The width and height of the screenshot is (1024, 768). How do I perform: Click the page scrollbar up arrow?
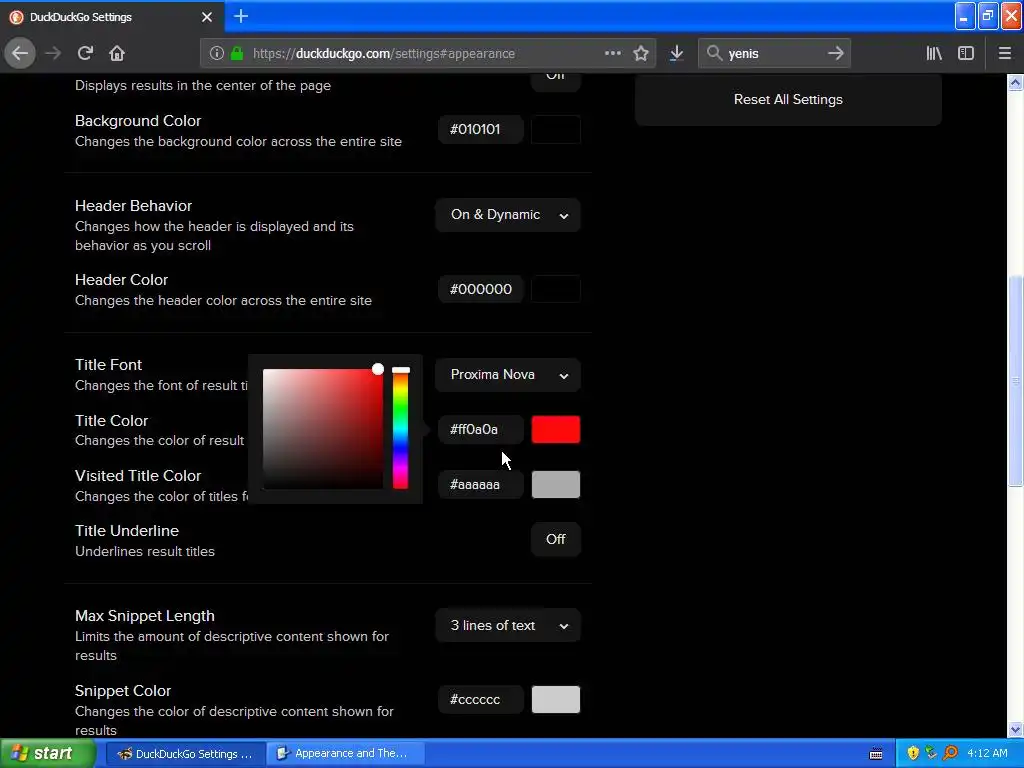click(x=1015, y=83)
